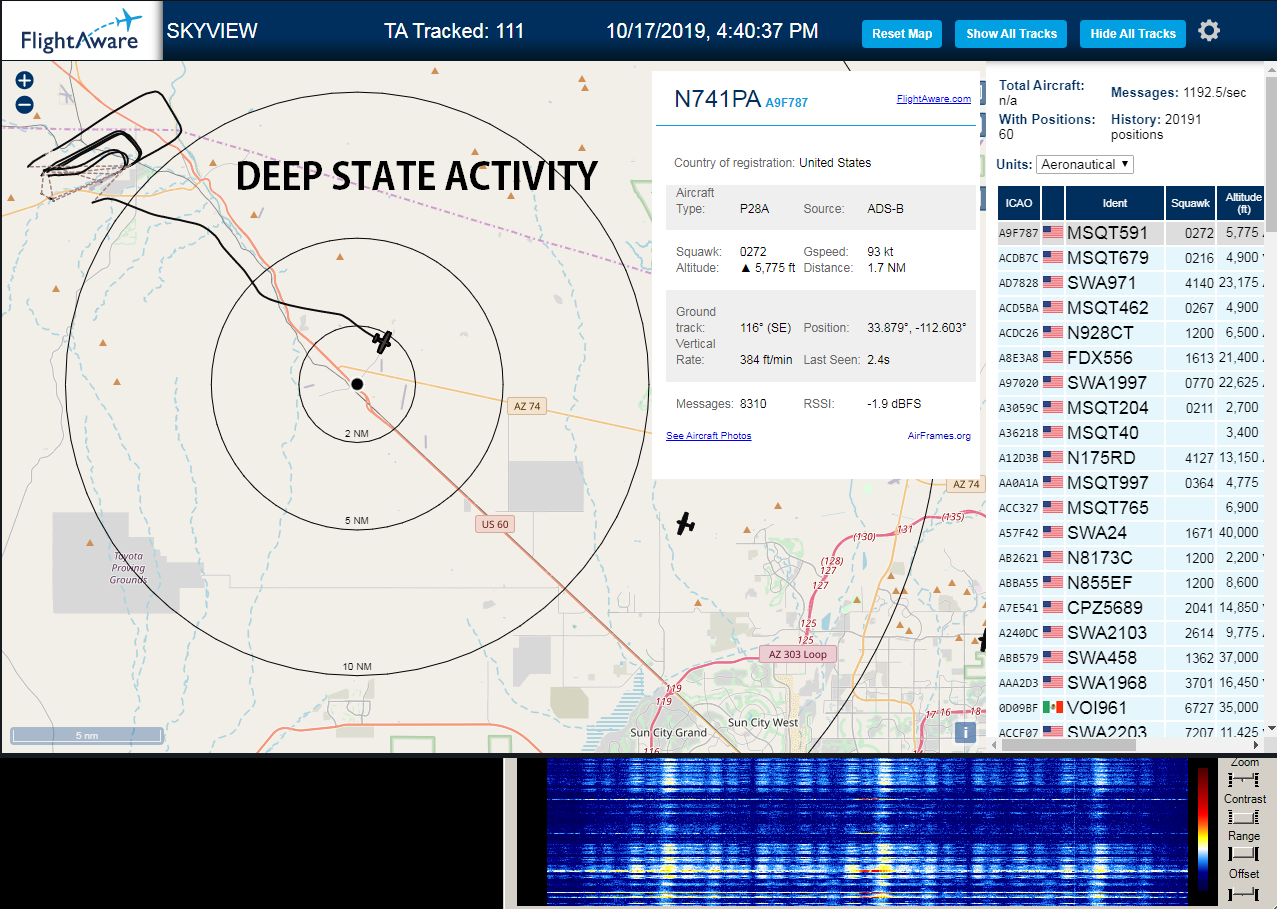1277x909 pixels.
Task: Select the SWA2103 aircraft row
Action: click(1131, 632)
